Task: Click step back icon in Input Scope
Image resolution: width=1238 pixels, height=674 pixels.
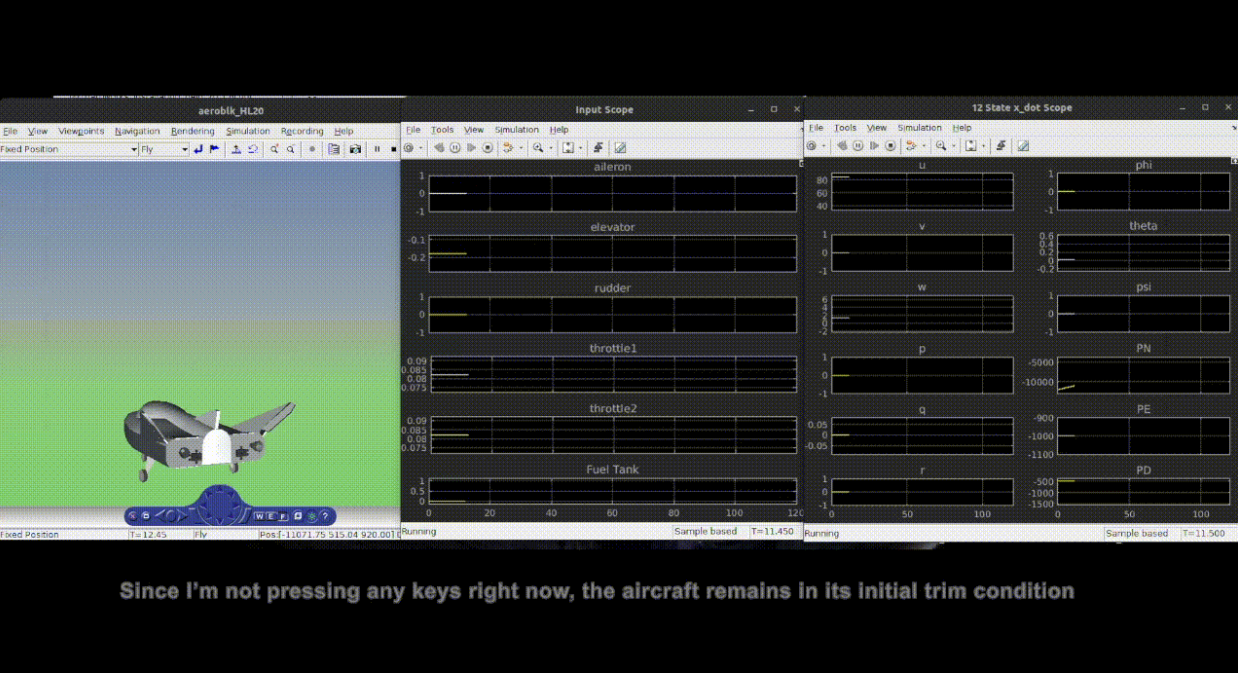Action: pyautogui.click(x=439, y=148)
